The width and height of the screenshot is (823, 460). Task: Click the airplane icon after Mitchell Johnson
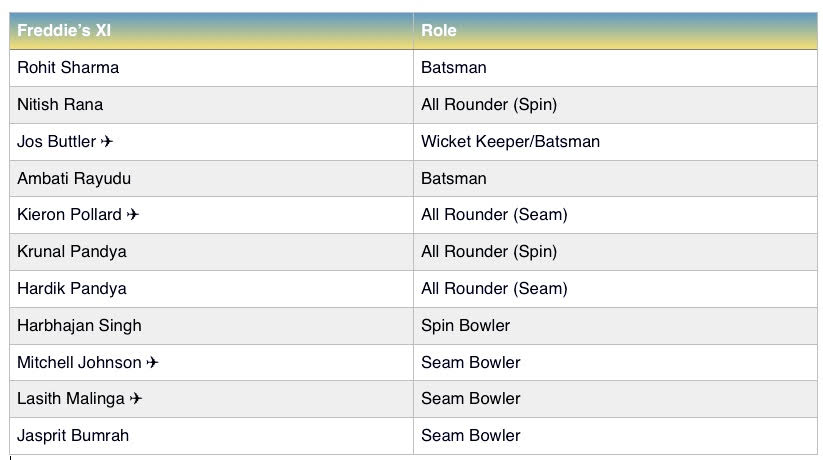point(152,362)
